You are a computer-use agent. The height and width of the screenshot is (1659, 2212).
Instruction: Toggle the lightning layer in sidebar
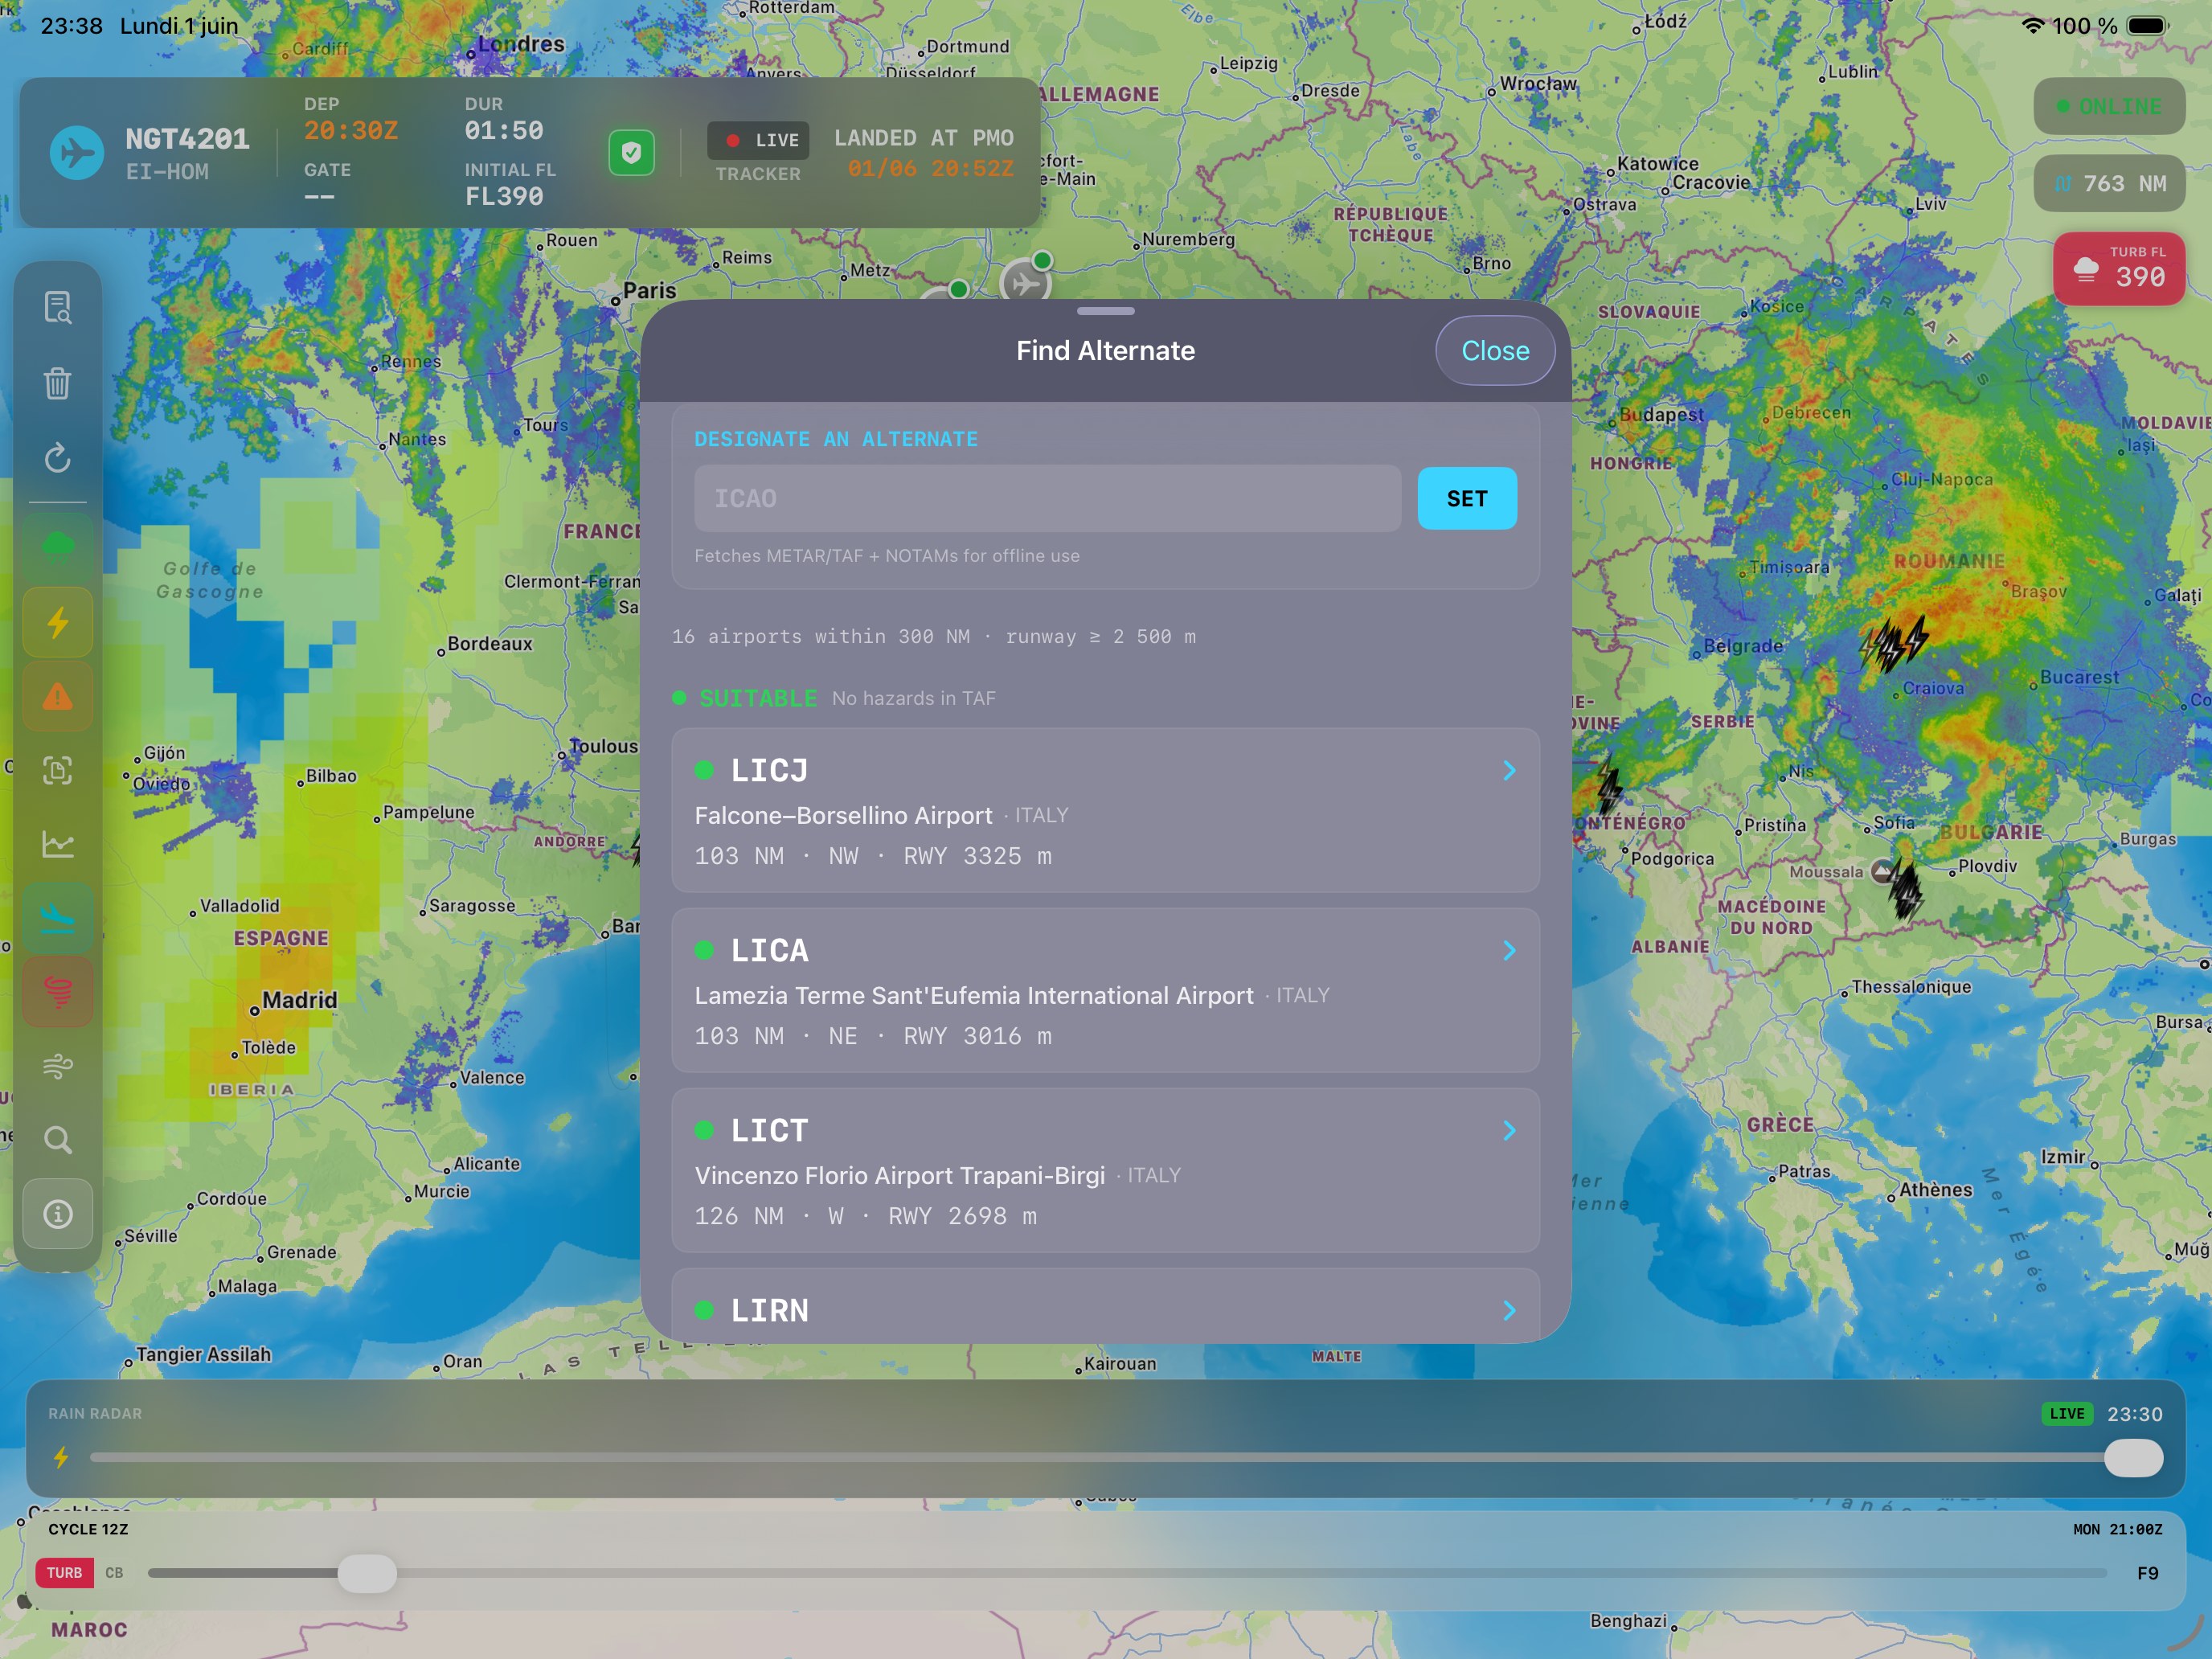(58, 622)
